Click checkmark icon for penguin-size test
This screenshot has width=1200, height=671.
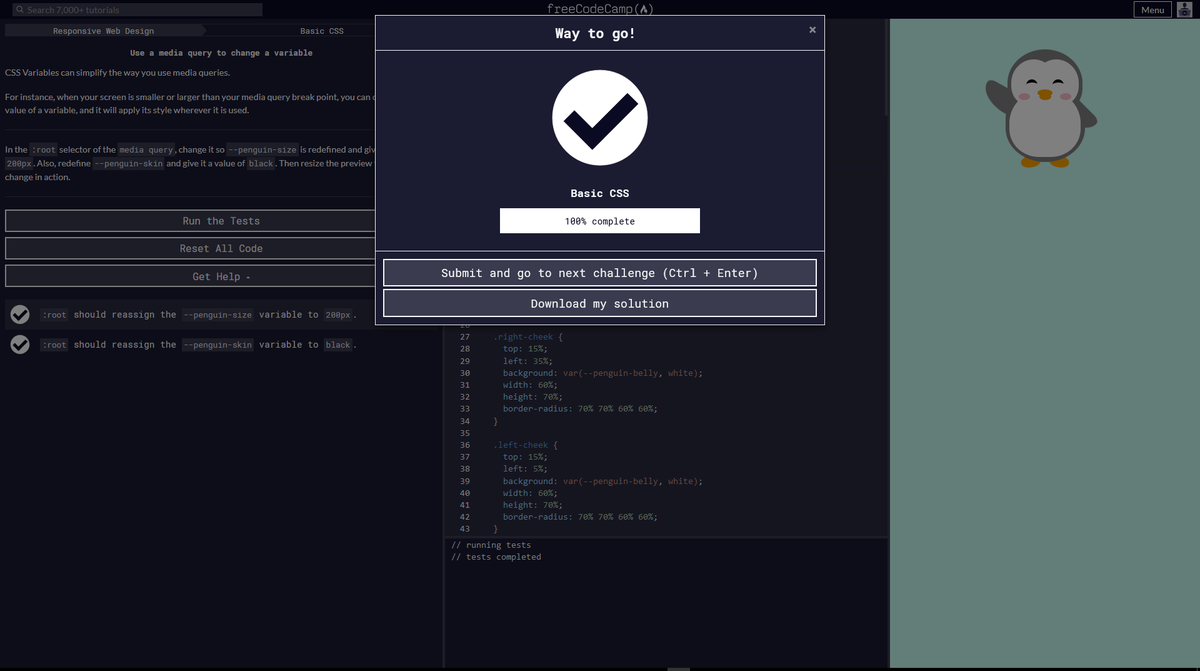point(19,315)
